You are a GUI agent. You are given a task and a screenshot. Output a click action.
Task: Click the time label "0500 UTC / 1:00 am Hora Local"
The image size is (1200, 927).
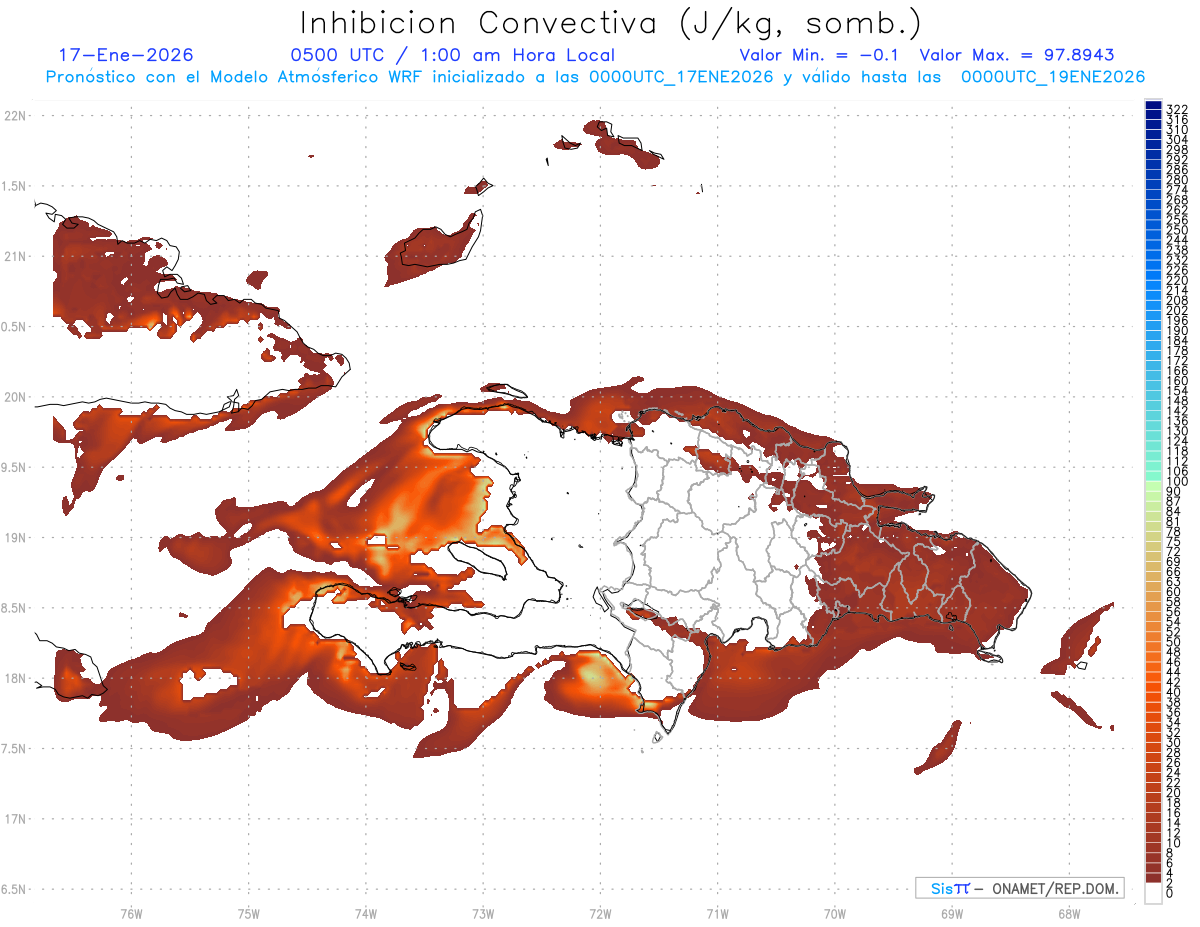coord(452,55)
